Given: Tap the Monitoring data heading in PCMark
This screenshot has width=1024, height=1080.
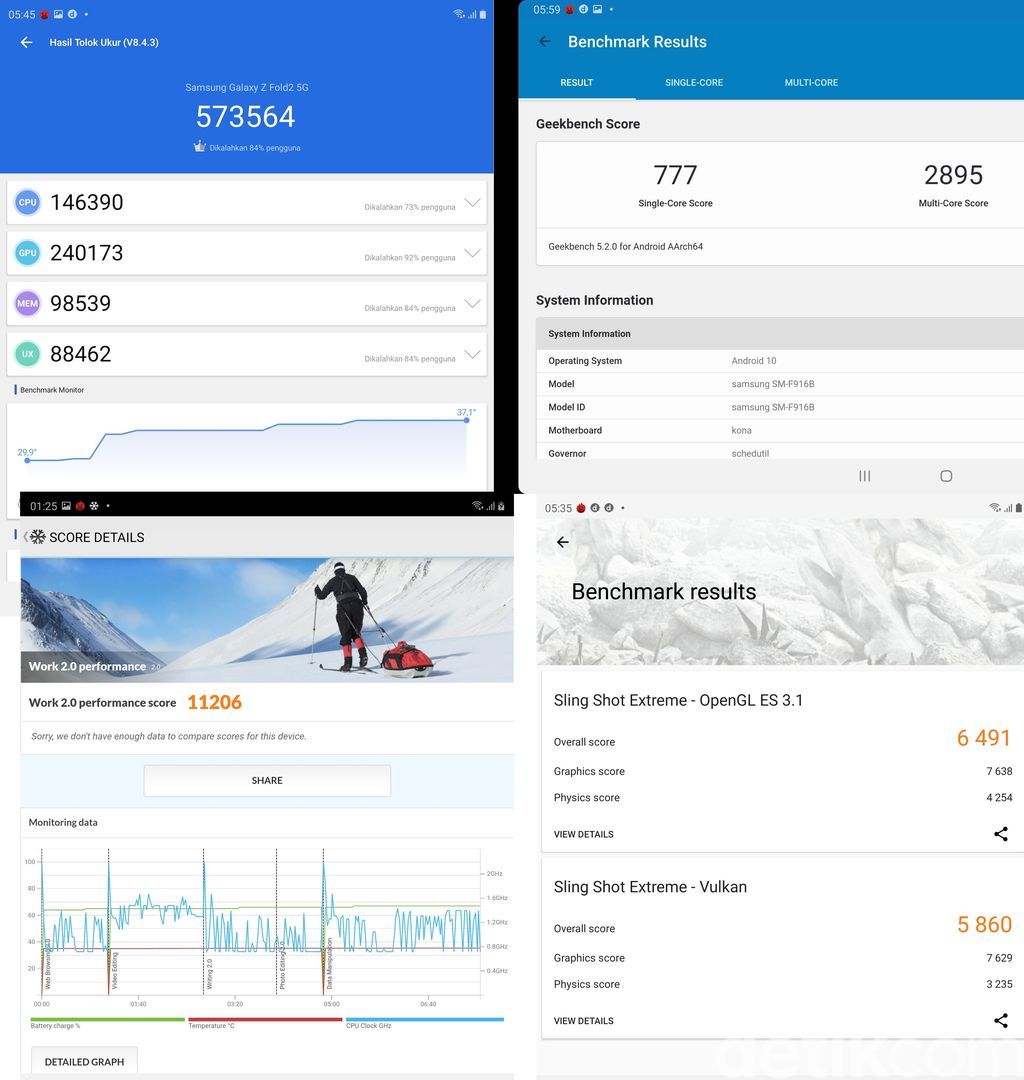Looking at the screenshot, I should [63, 822].
